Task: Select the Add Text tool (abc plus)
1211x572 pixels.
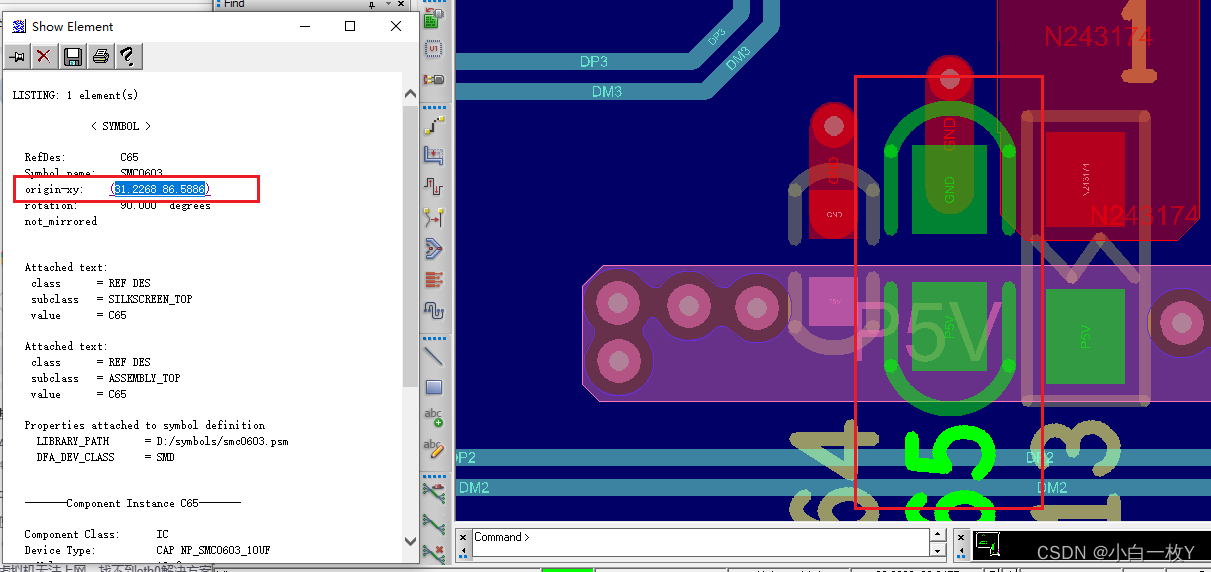Action: tap(434, 418)
